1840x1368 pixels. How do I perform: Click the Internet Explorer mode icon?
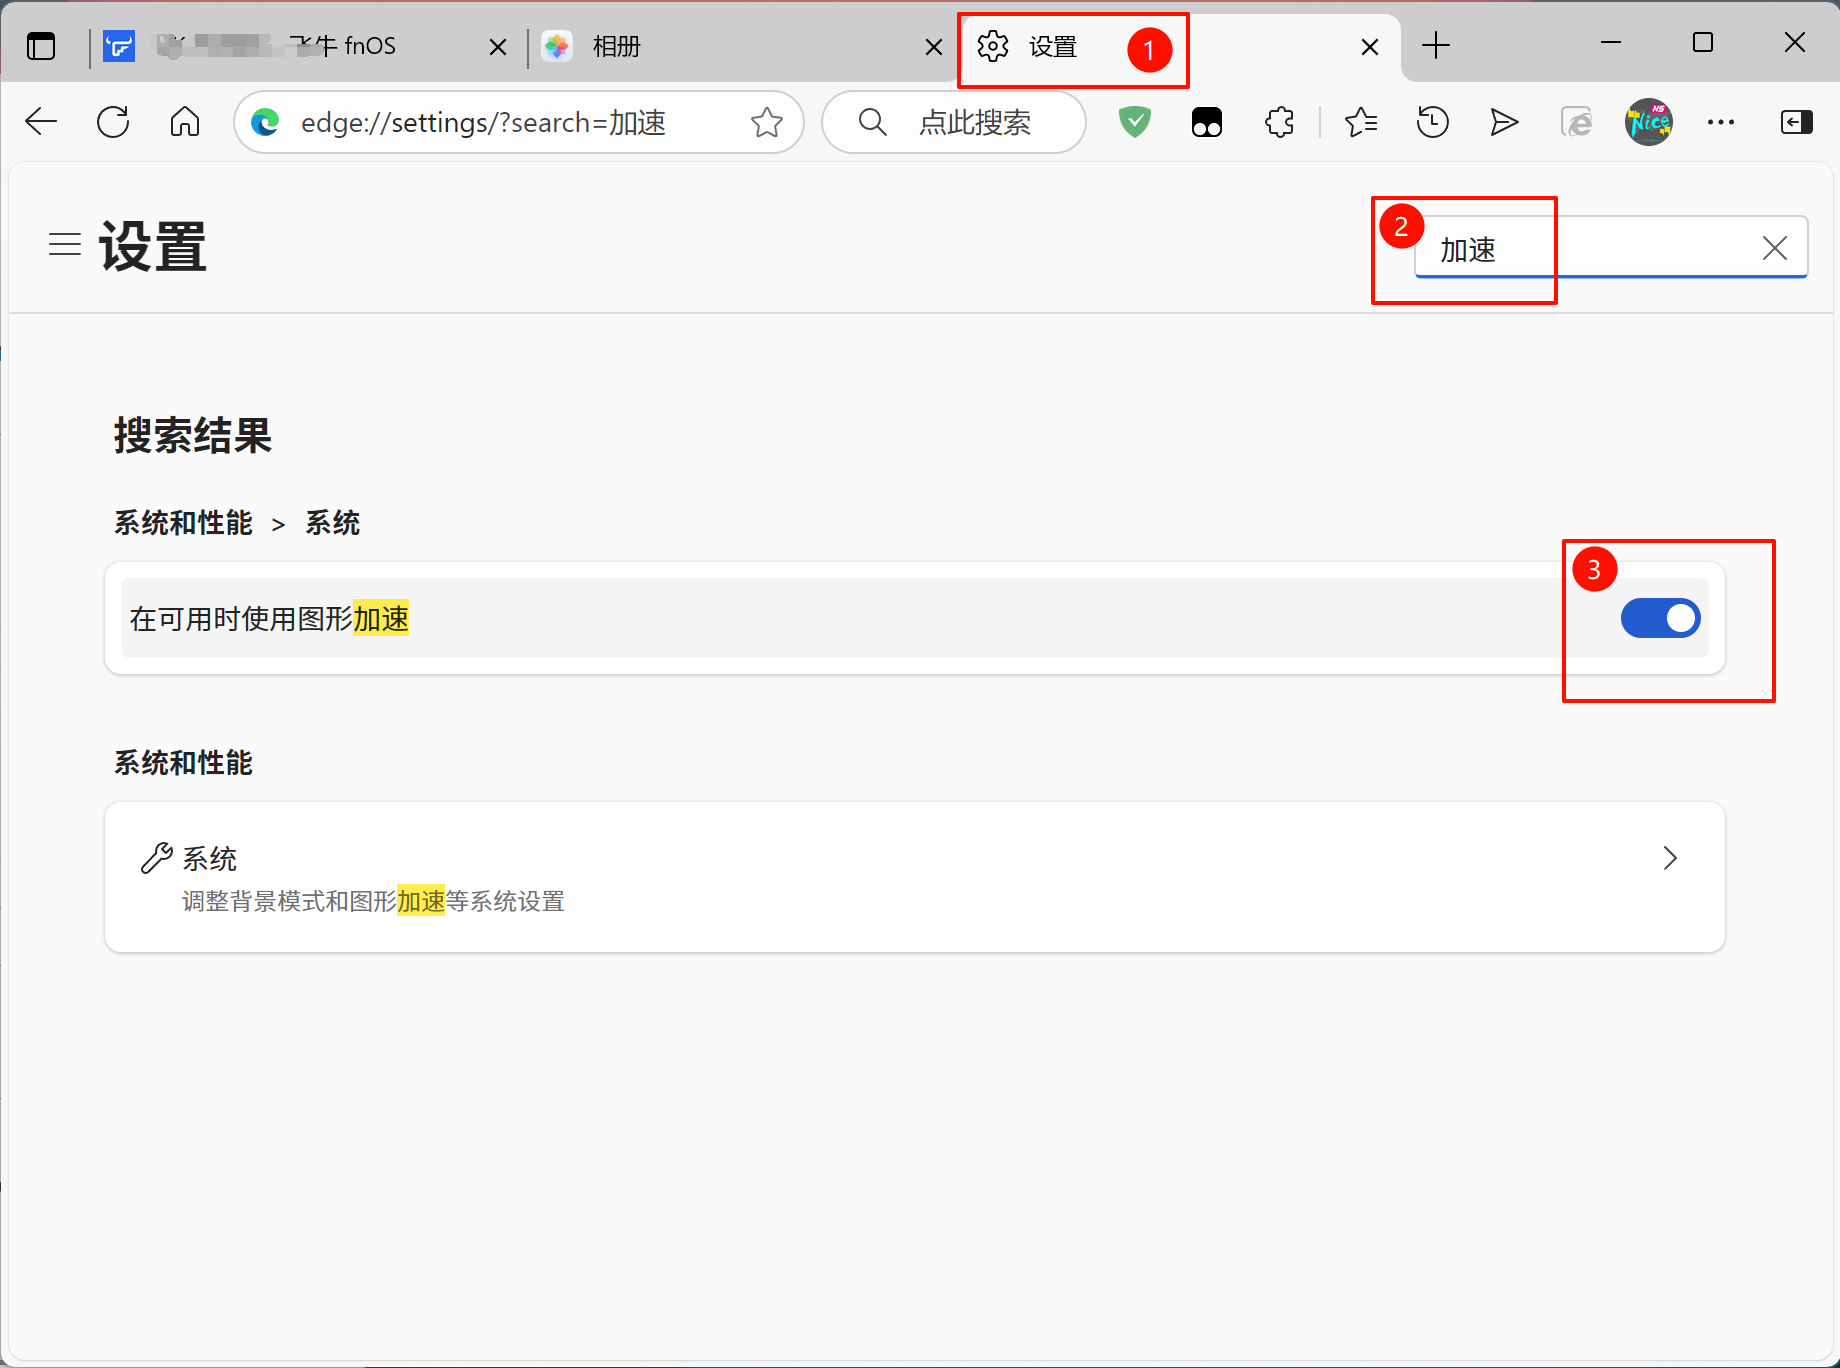1577,122
